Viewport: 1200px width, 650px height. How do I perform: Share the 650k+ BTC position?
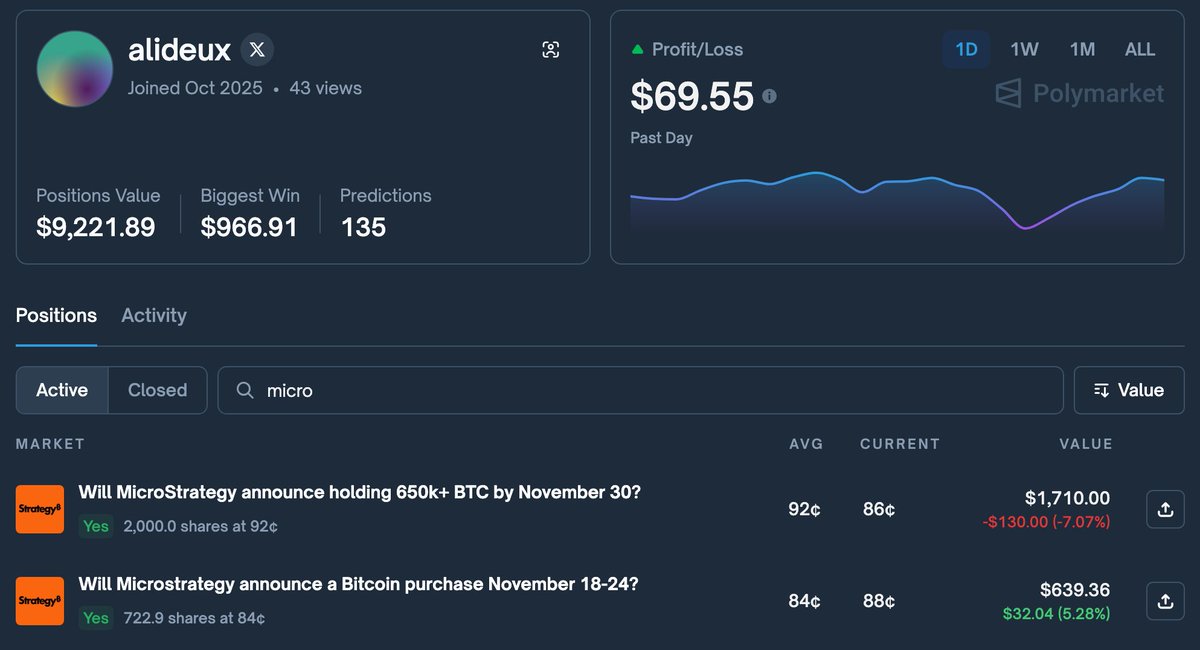coord(1165,509)
